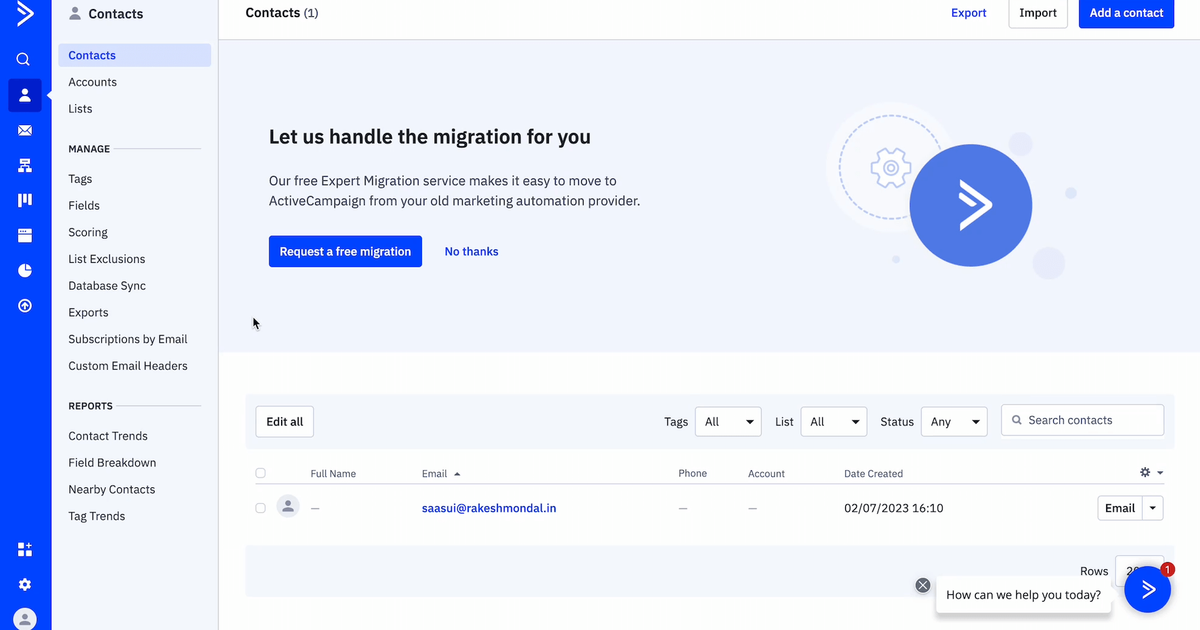Image resolution: width=1200 pixels, height=630 pixels.
Task: Open the Settings gear icon in sidebar
Action: tap(25, 584)
